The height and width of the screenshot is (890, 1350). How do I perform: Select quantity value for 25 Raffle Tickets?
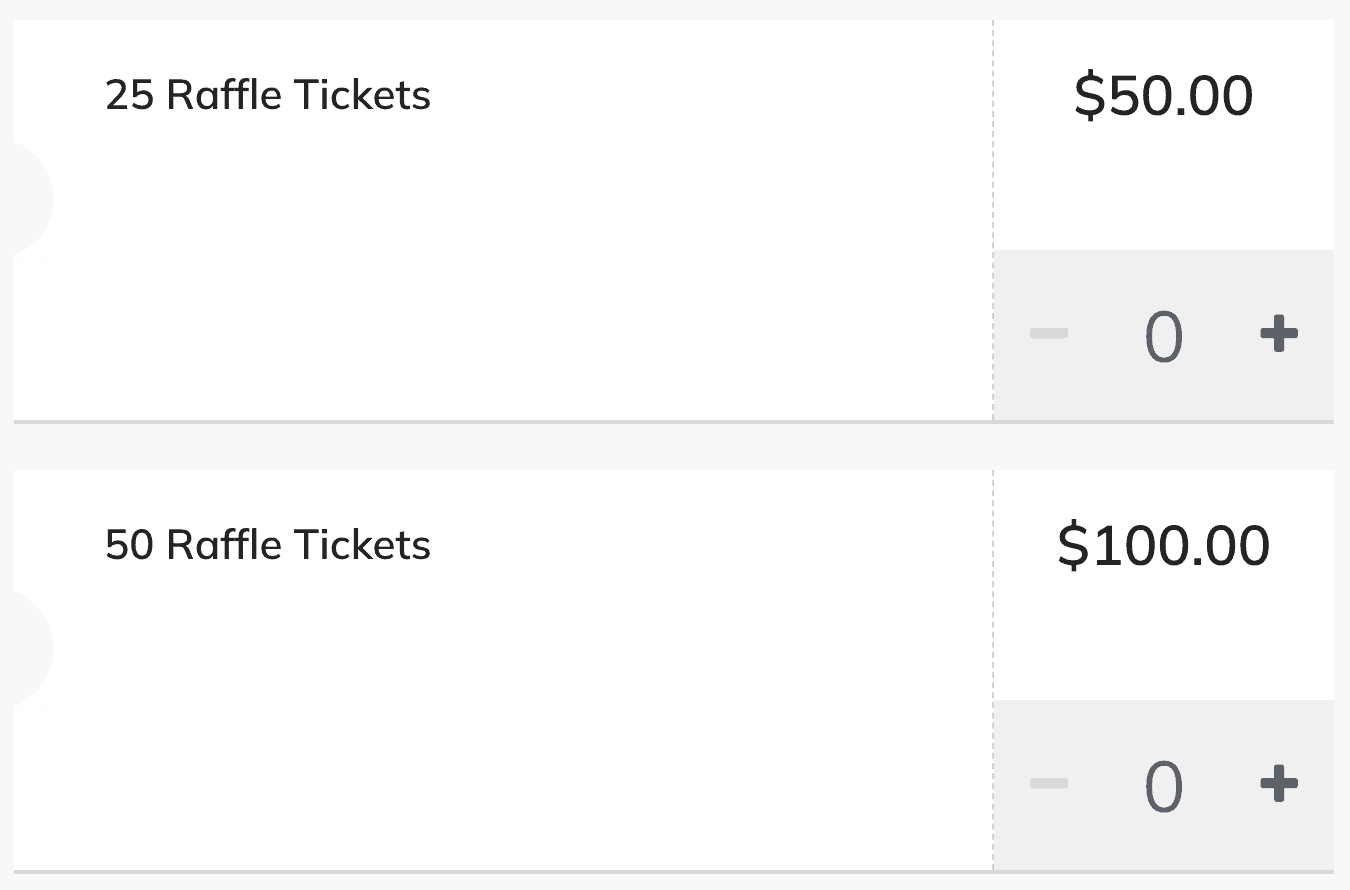tap(1164, 336)
